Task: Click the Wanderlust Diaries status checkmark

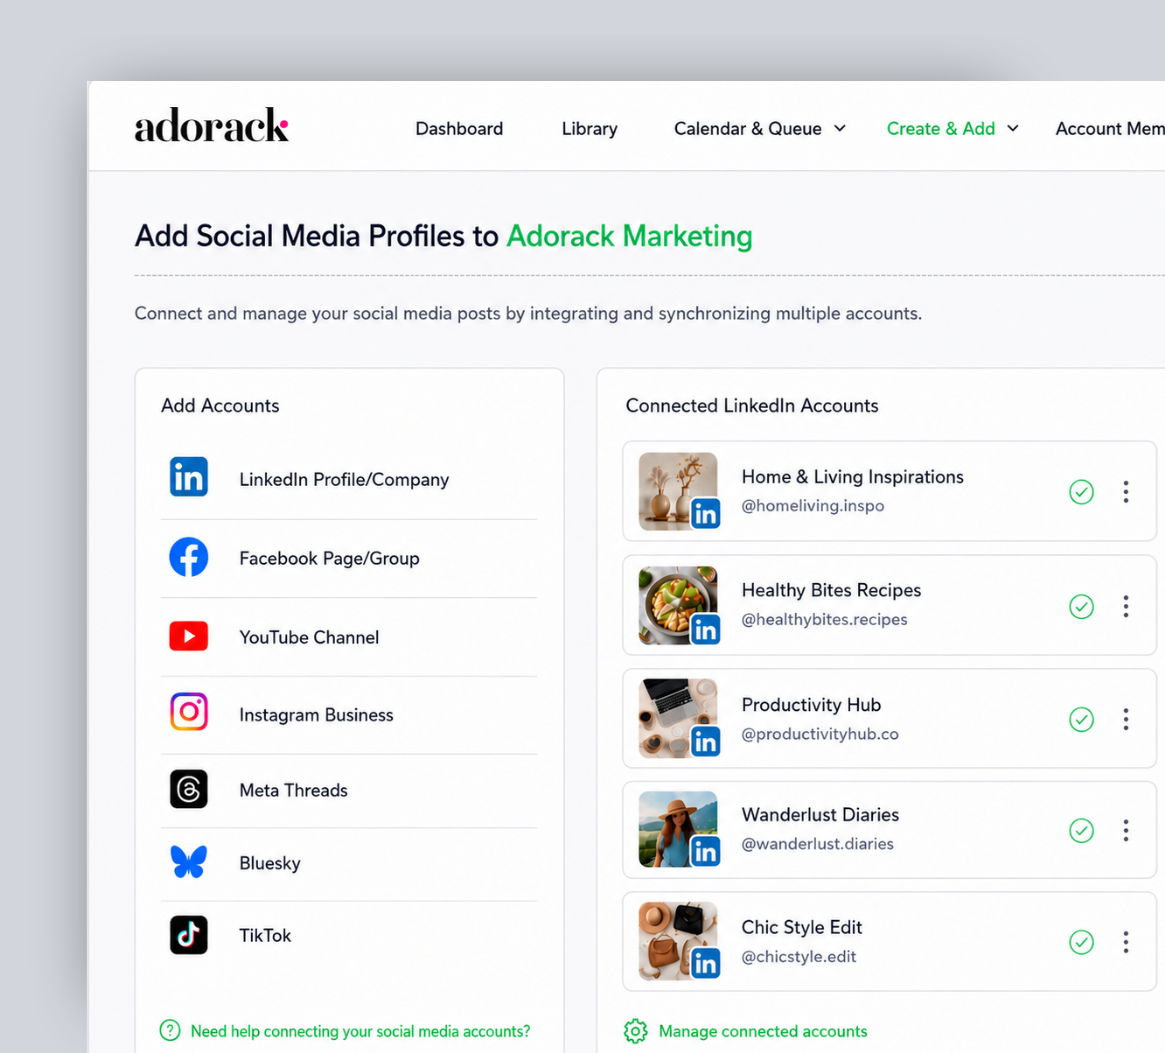Action: click(1081, 830)
